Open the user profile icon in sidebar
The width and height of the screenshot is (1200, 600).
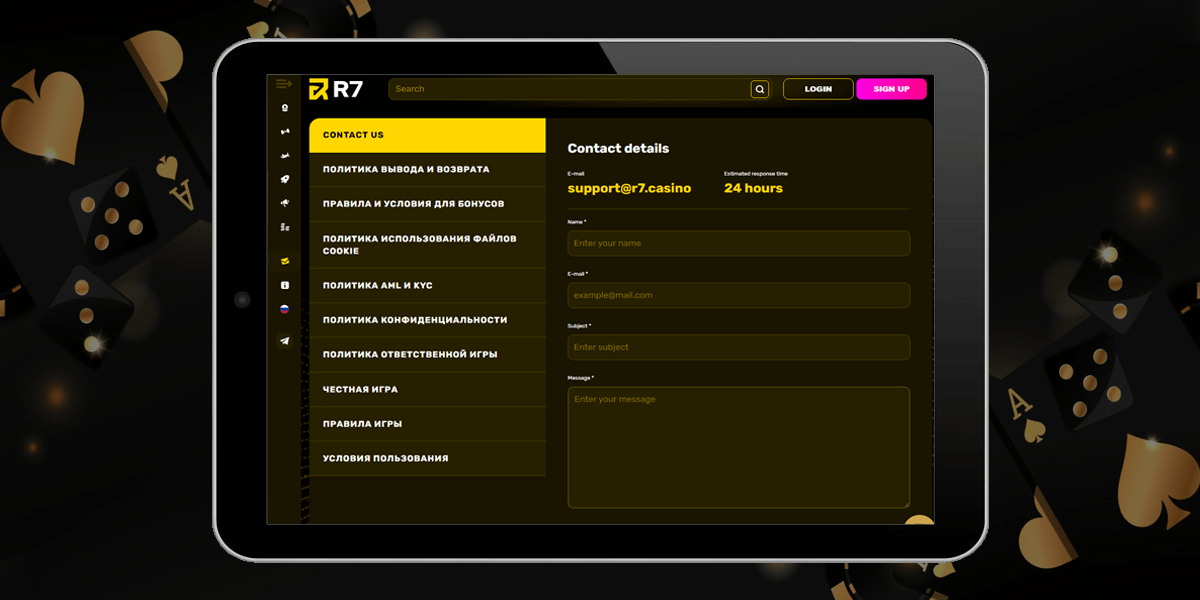point(284,107)
